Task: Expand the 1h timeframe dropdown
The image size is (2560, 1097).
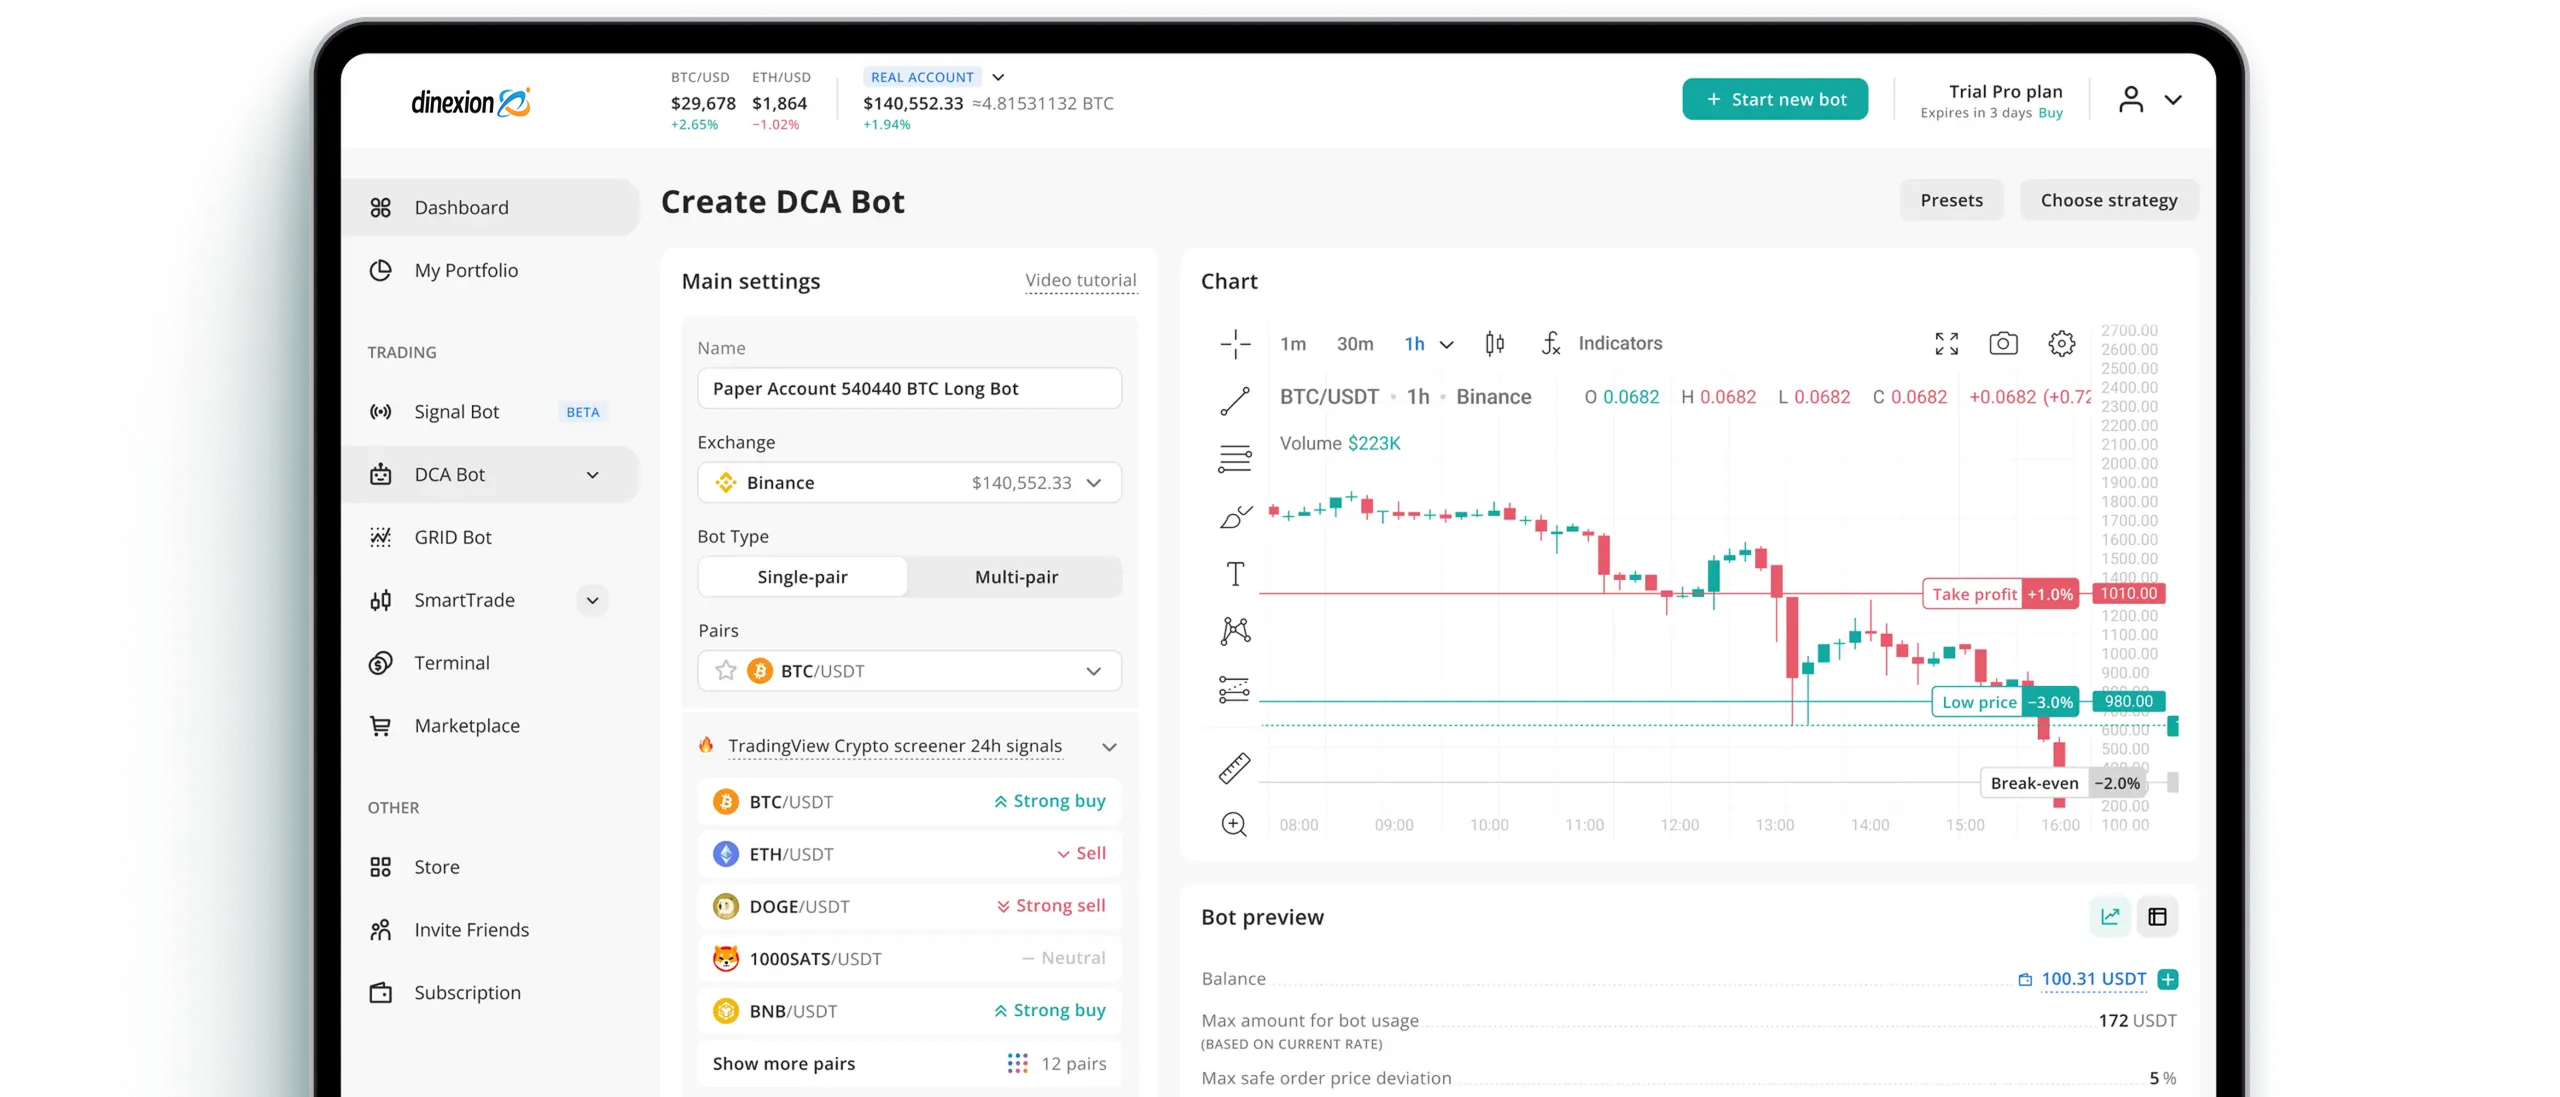Action: (1446, 344)
